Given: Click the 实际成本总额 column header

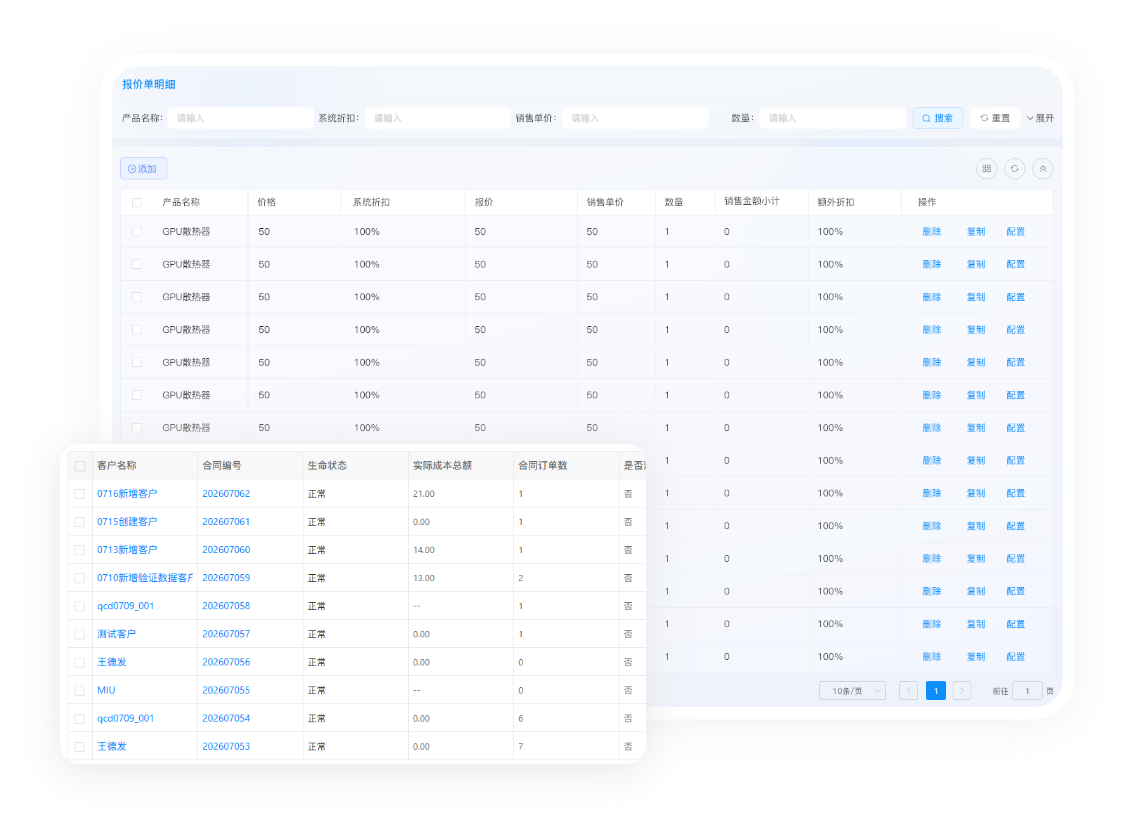Looking at the screenshot, I should pyautogui.click(x=442, y=465).
